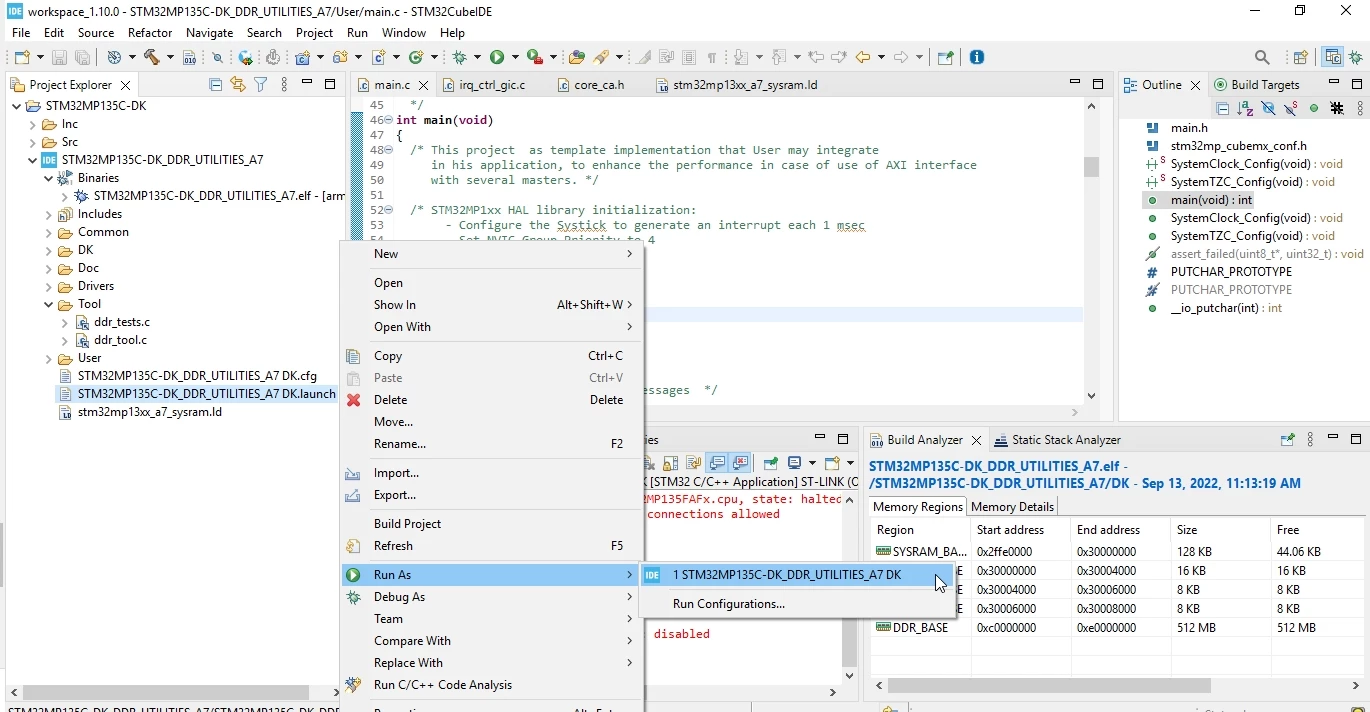Open the irq_ctrl_gic.c editor tab
Screen dimensions: 1370x712
tap(483, 85)
